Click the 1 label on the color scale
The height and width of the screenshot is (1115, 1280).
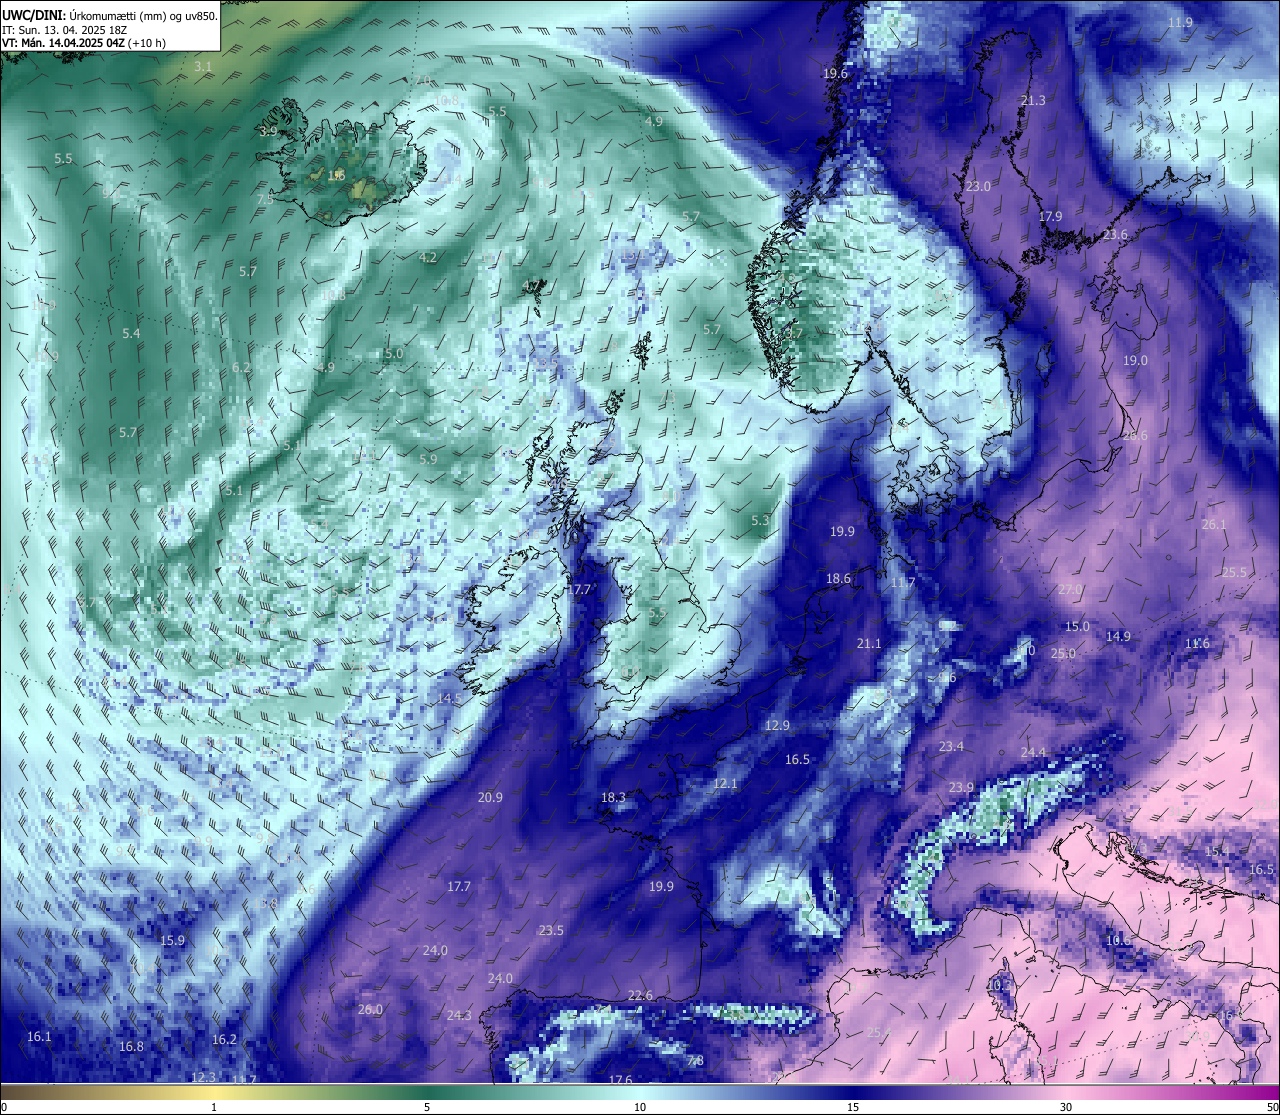point(214,1107)
